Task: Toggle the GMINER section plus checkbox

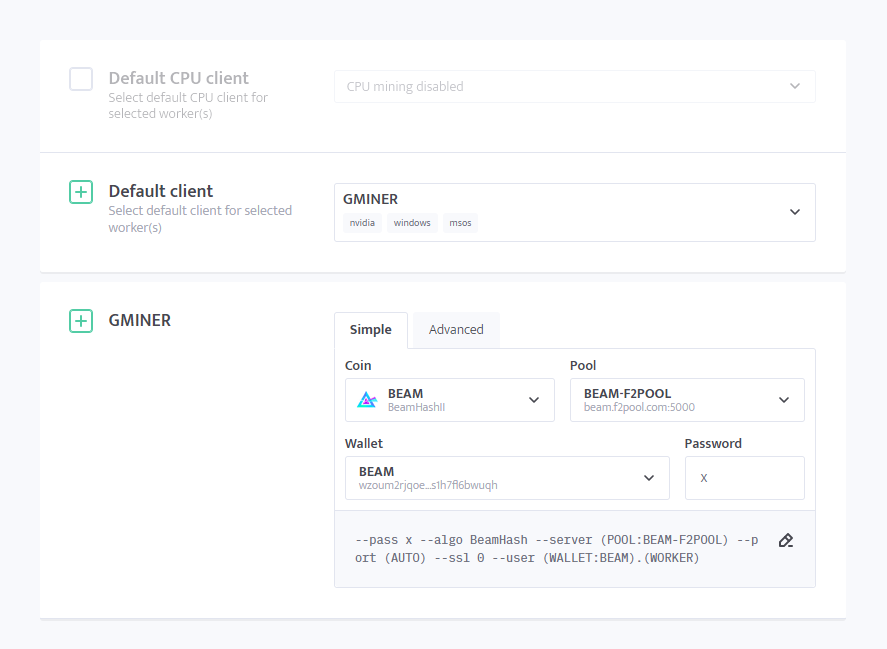Action: pos(81,321)
